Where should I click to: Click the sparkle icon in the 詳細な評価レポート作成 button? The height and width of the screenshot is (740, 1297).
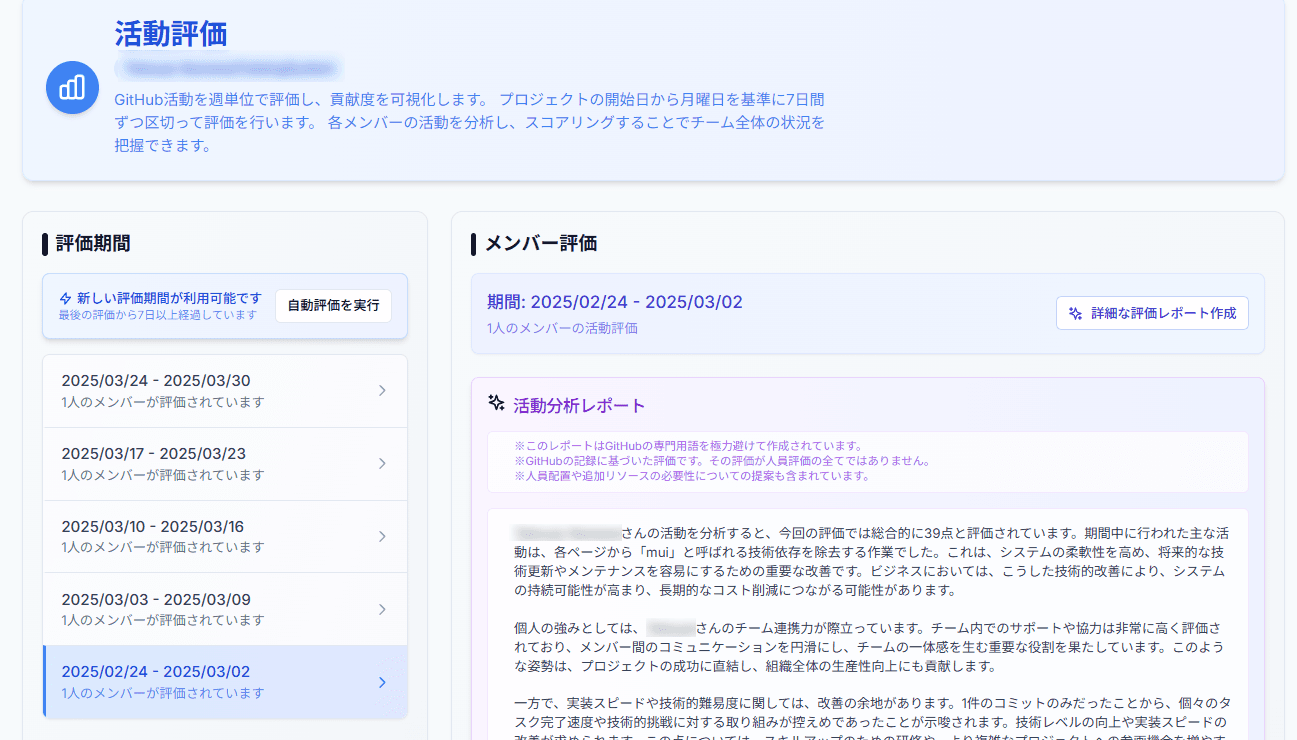(x=1075, y=313)
